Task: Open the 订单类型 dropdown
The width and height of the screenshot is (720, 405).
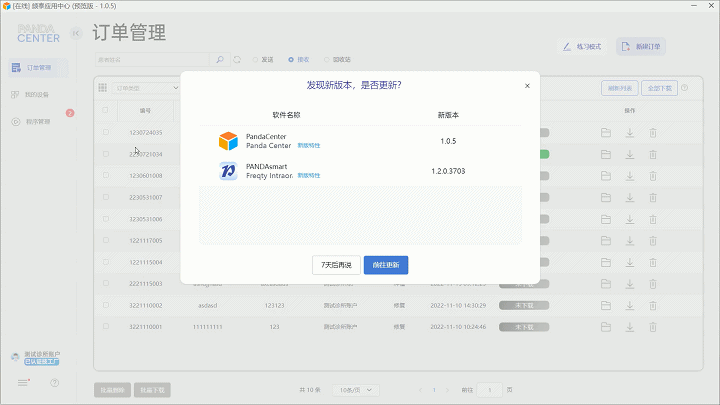Action: 146,88
